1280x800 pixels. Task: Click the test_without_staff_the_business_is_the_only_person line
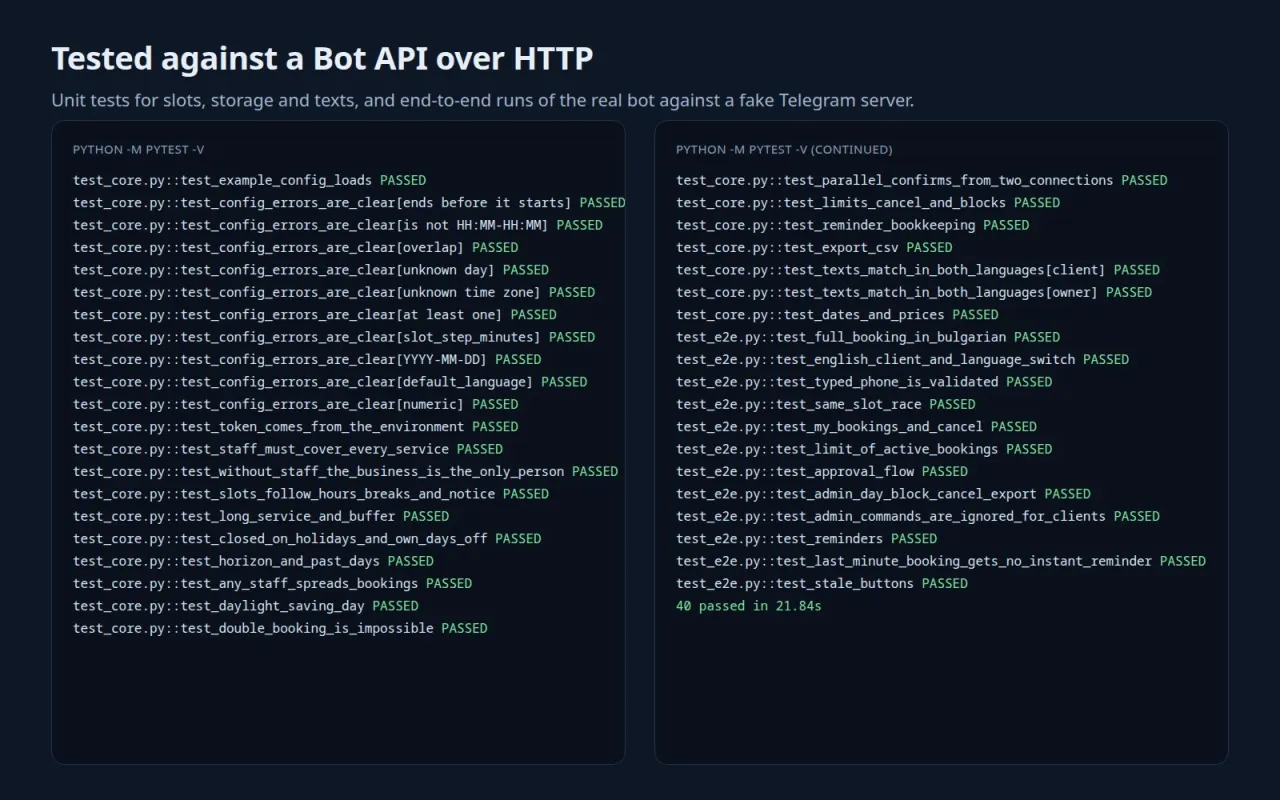coord(346,472)
